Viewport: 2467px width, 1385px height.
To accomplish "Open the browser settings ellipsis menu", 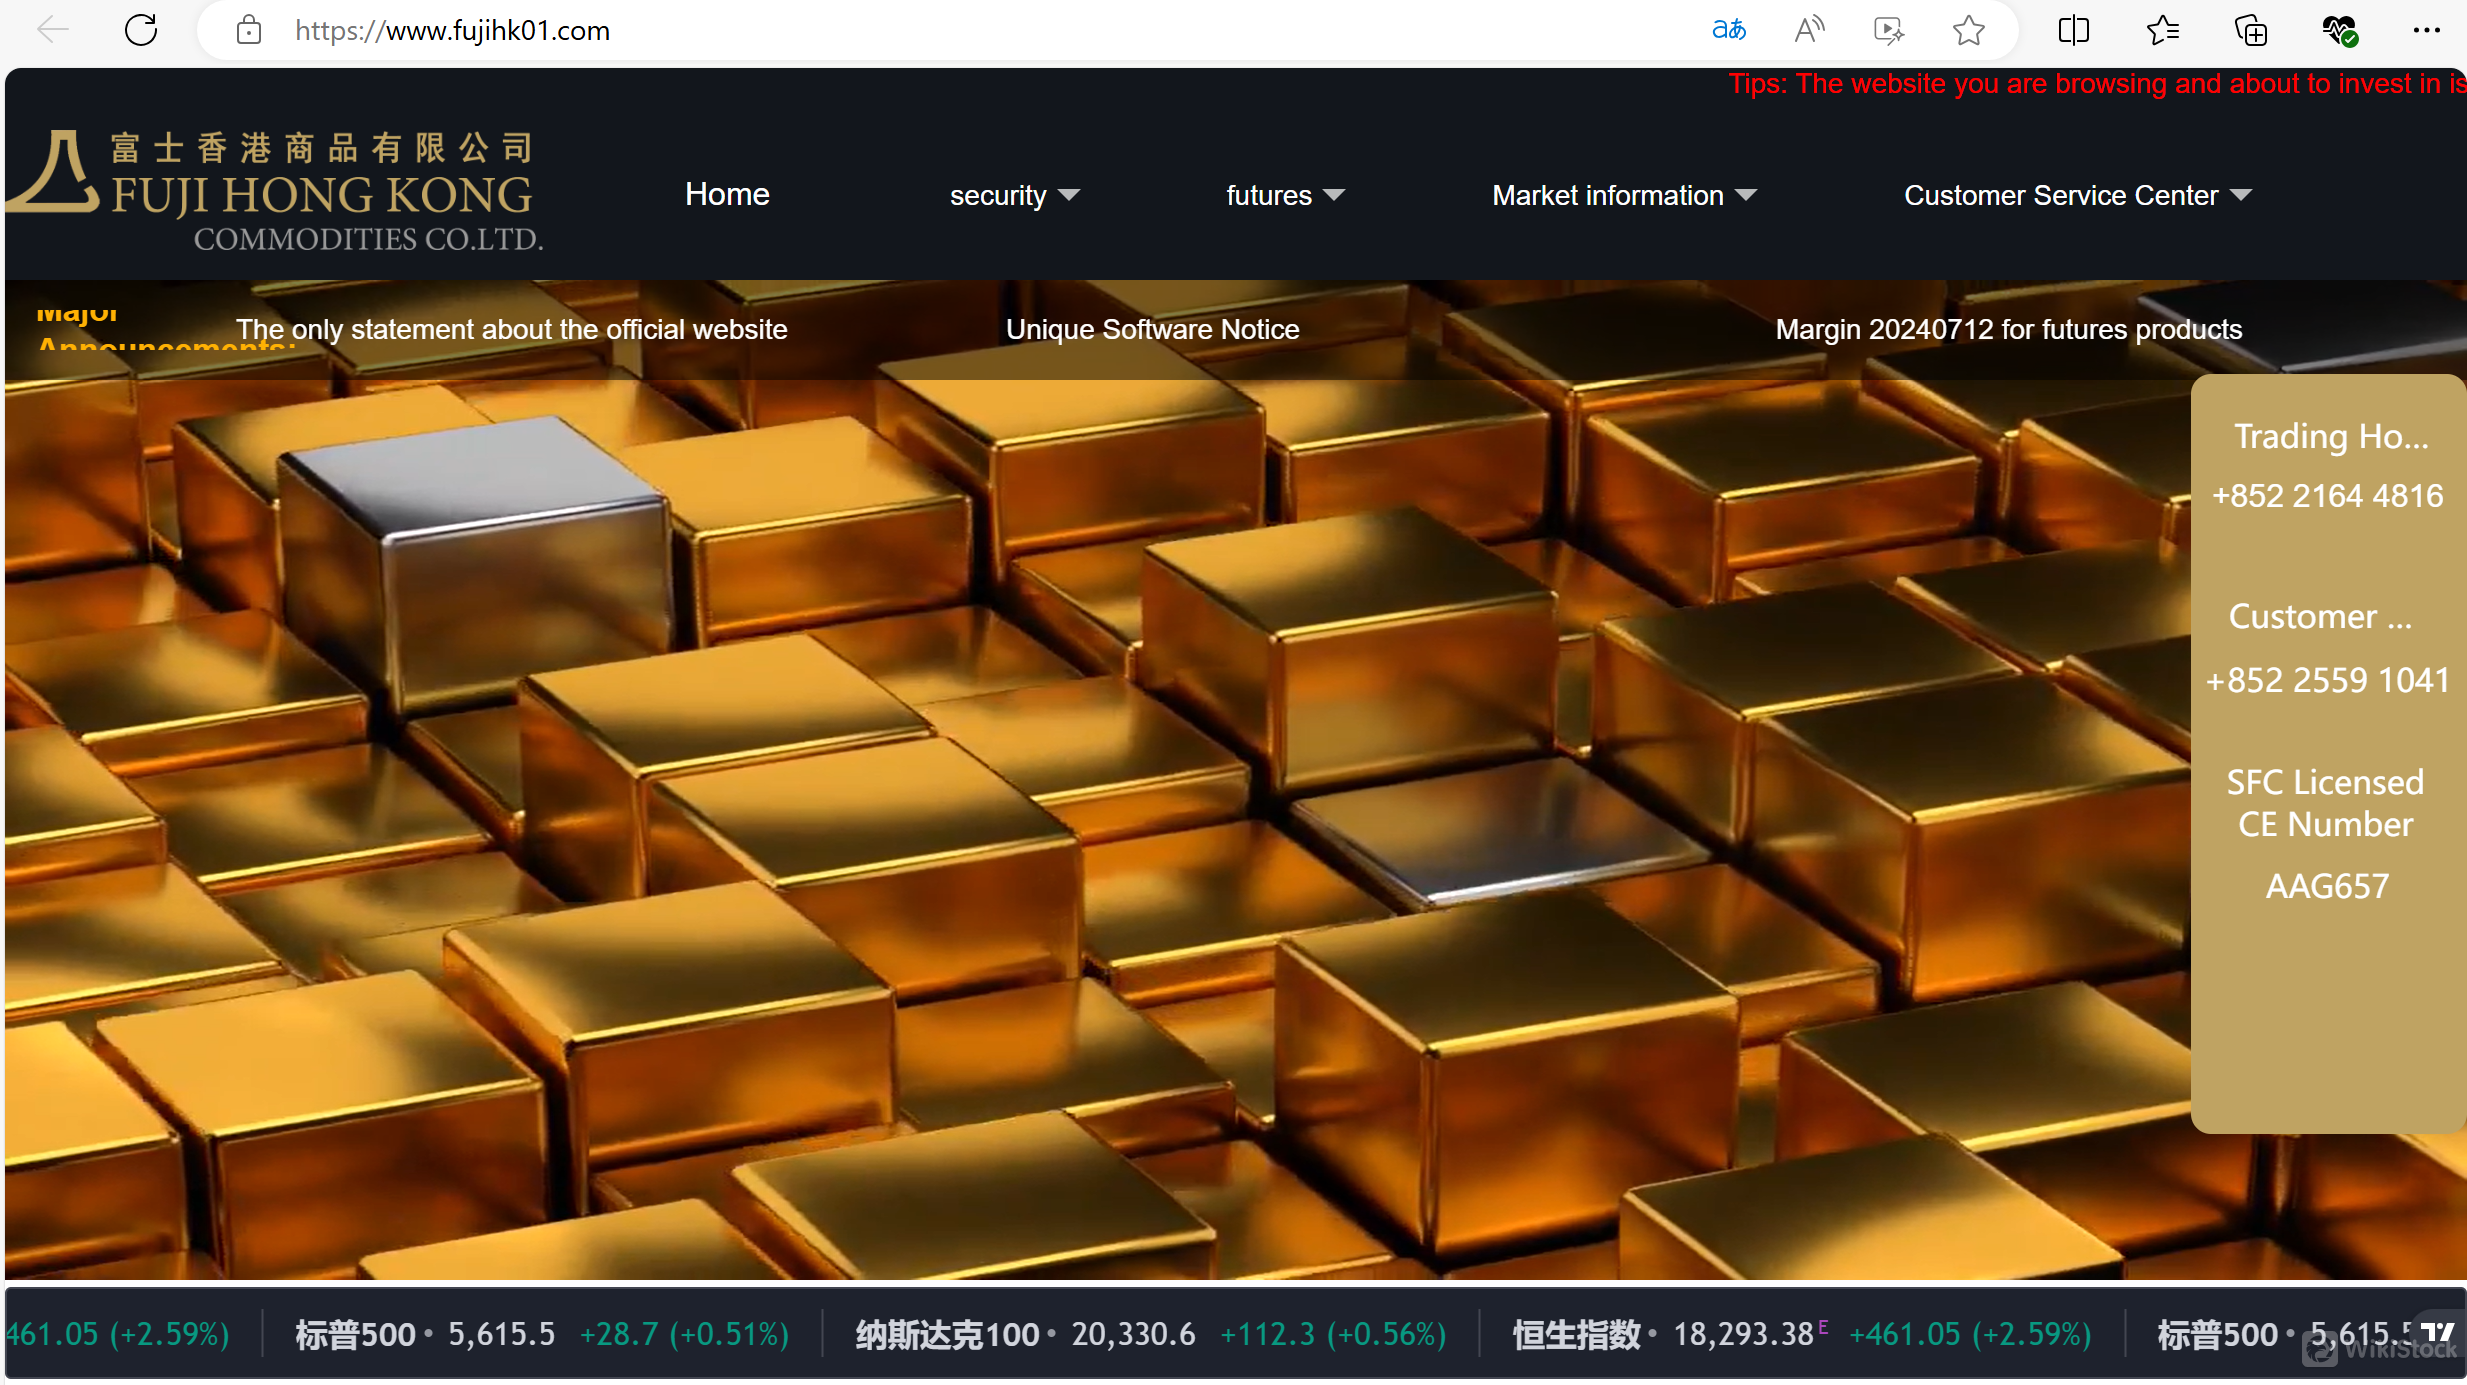I will tap(2426, 30).
